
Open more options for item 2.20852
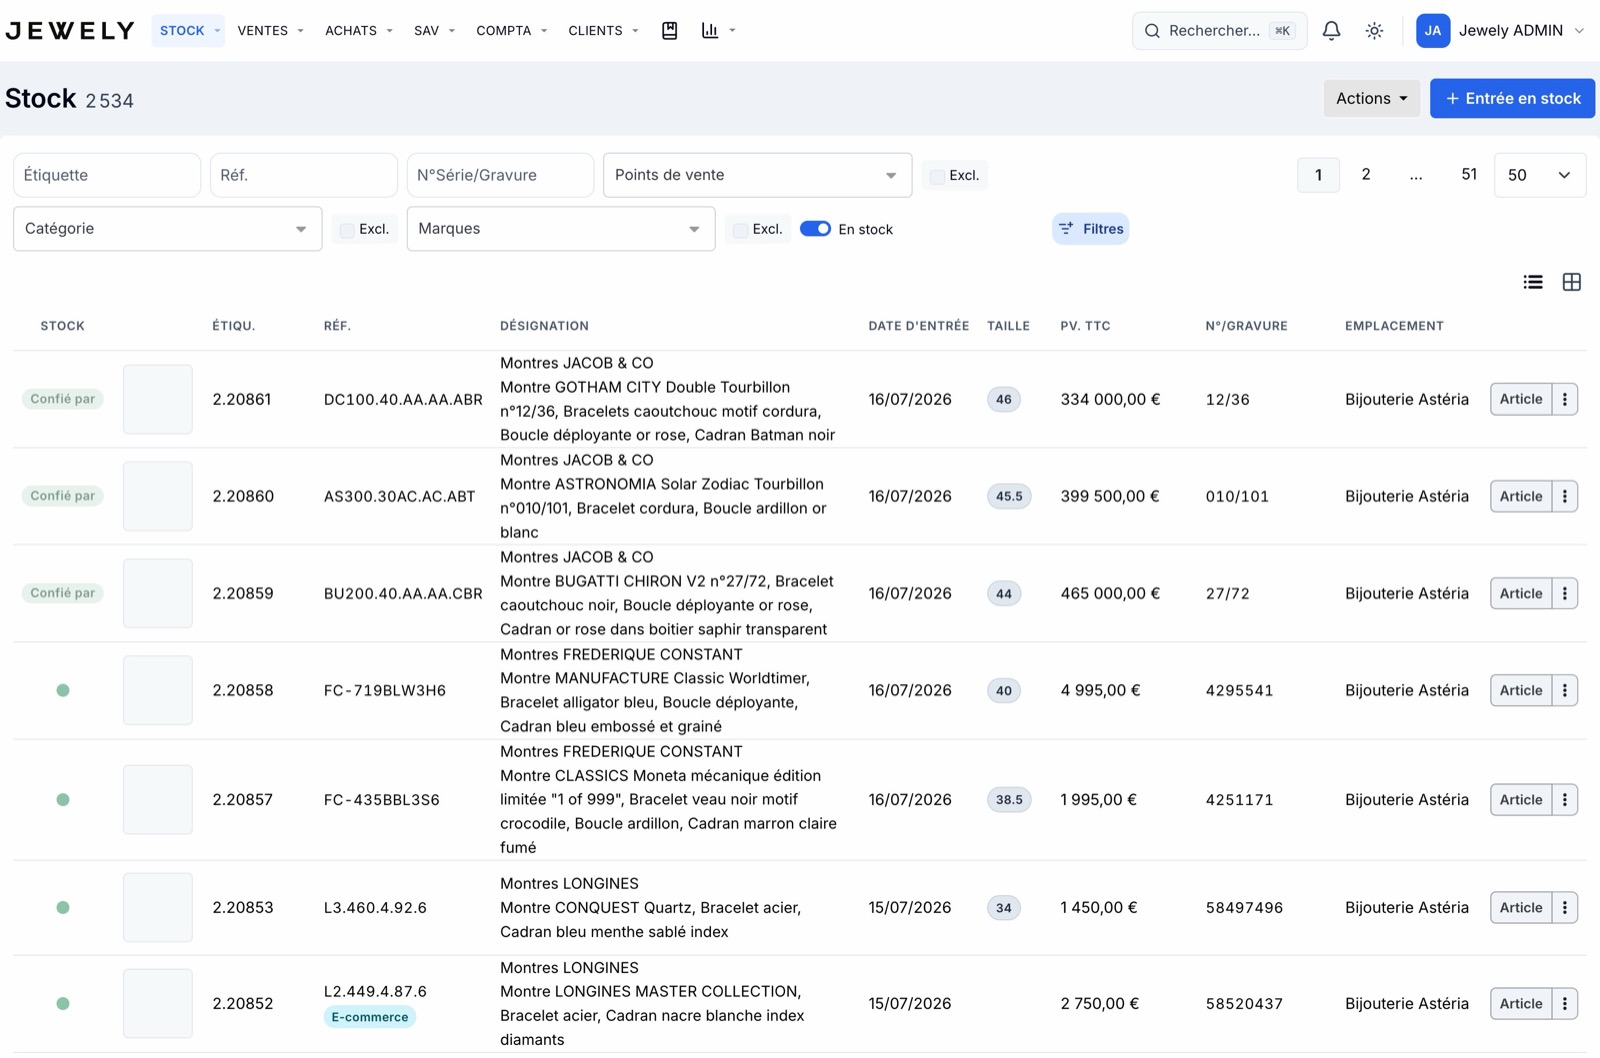(x=1565, y=1003)
